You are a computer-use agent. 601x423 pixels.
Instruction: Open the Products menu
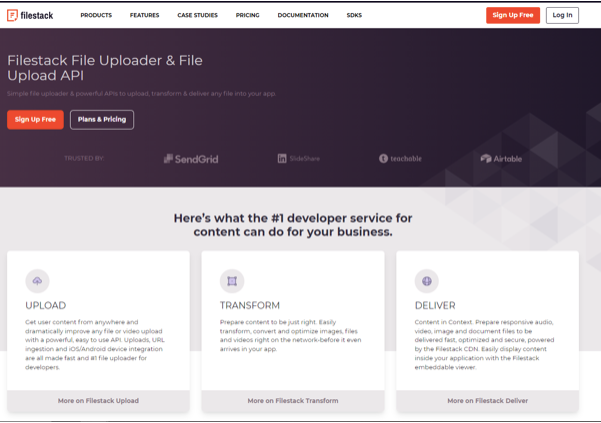(96, 15)
